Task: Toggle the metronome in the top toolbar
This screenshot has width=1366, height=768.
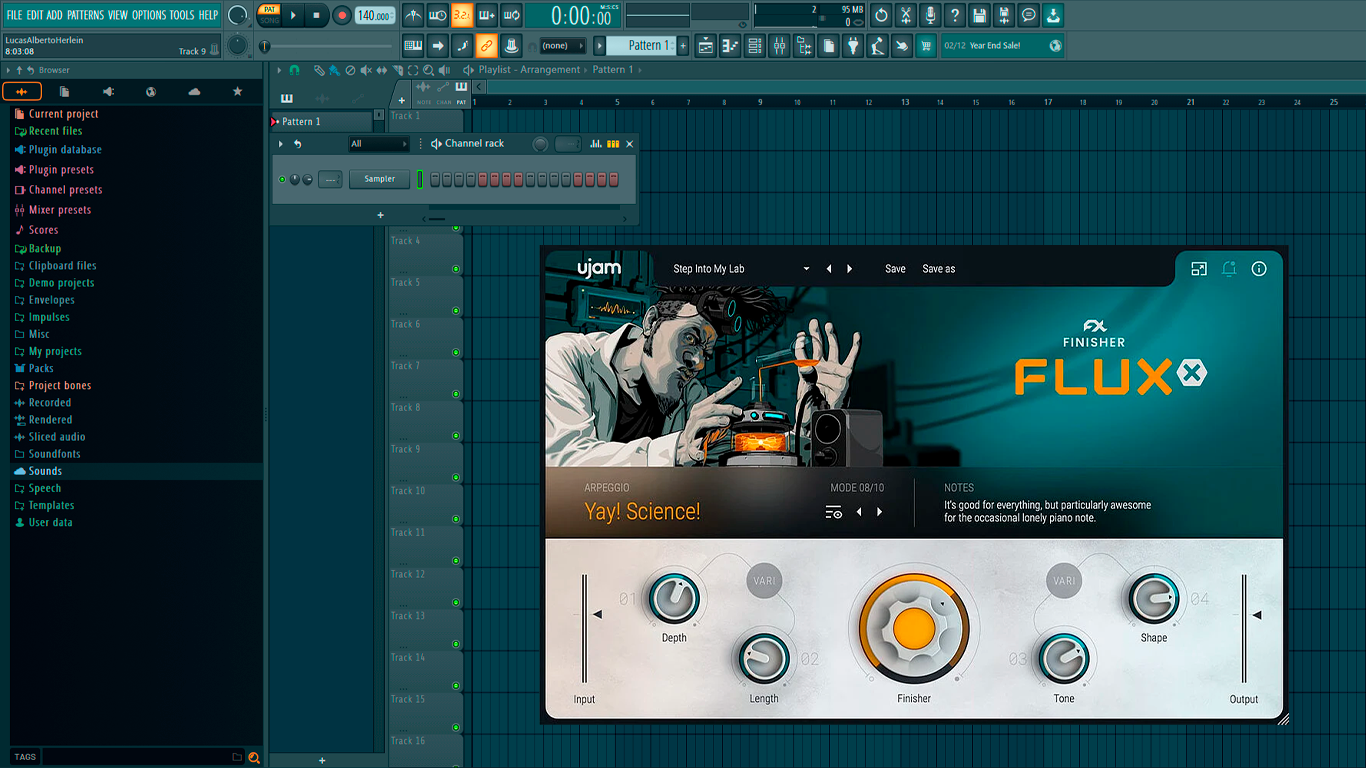Action: click(x=413, y=15)
